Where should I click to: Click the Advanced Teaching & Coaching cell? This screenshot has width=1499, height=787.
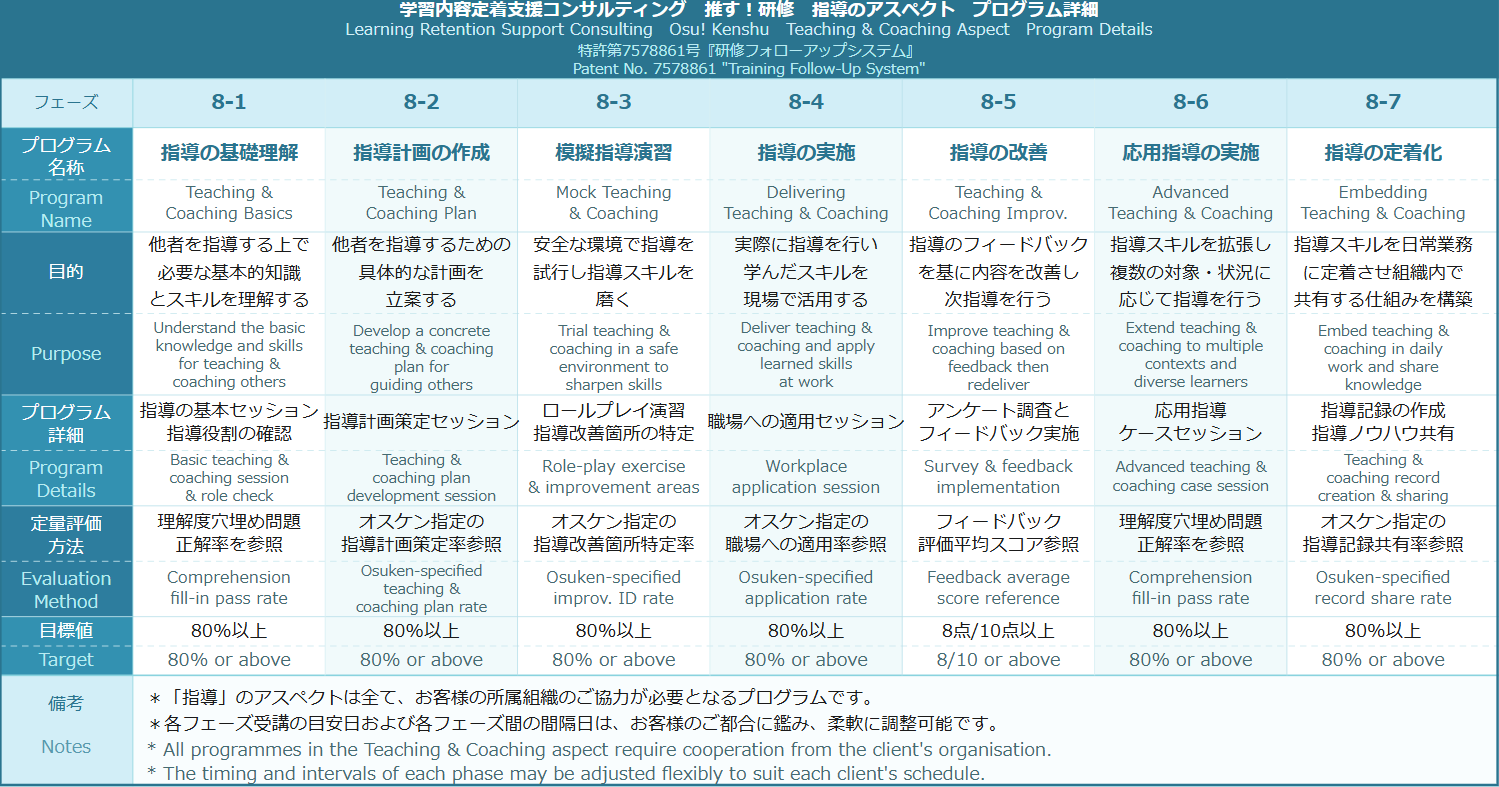point(1190,203)
